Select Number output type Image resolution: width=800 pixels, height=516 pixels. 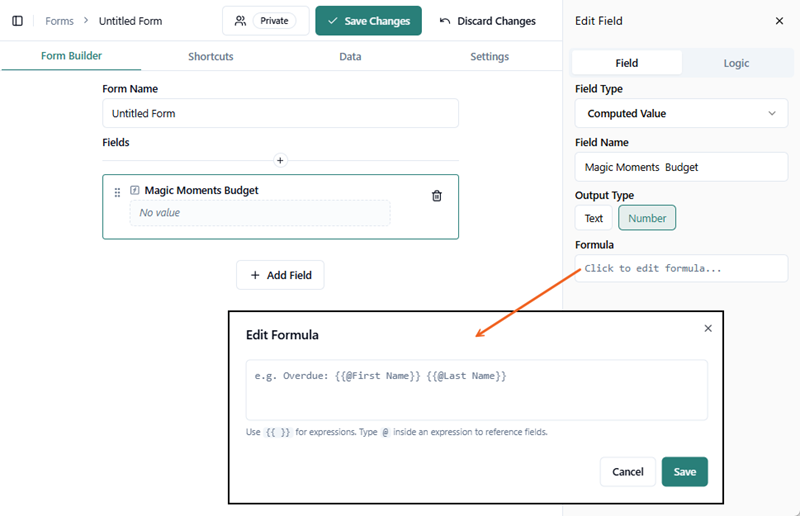click(647, 218)
